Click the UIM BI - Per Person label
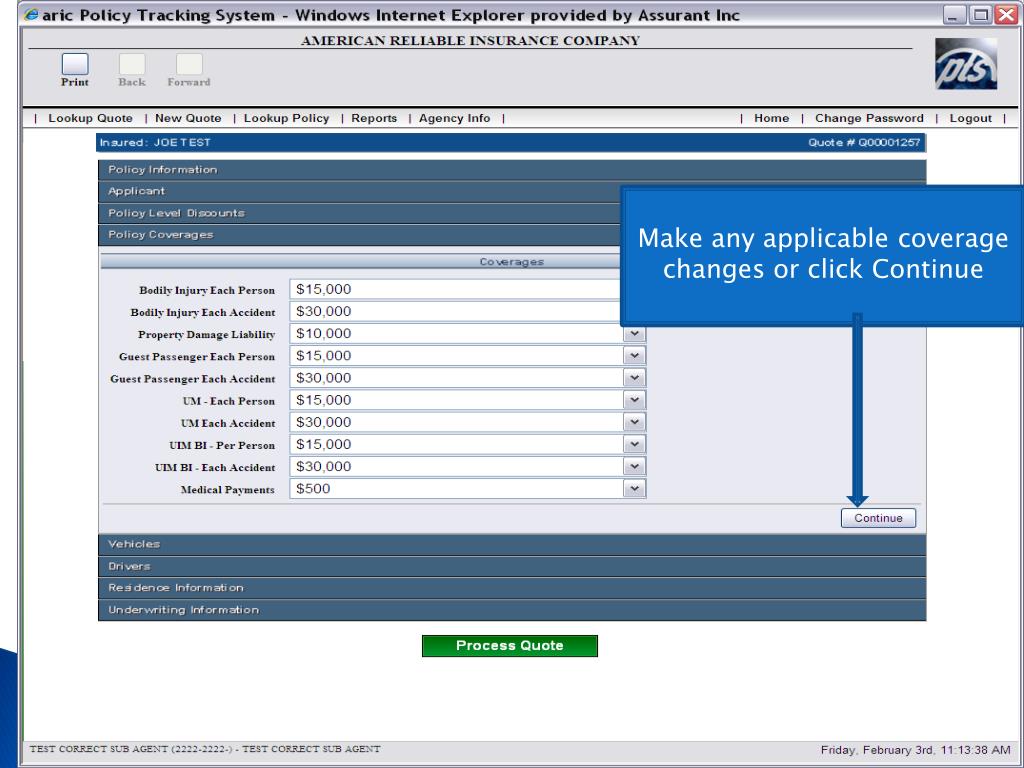 (x=222, y=445)
